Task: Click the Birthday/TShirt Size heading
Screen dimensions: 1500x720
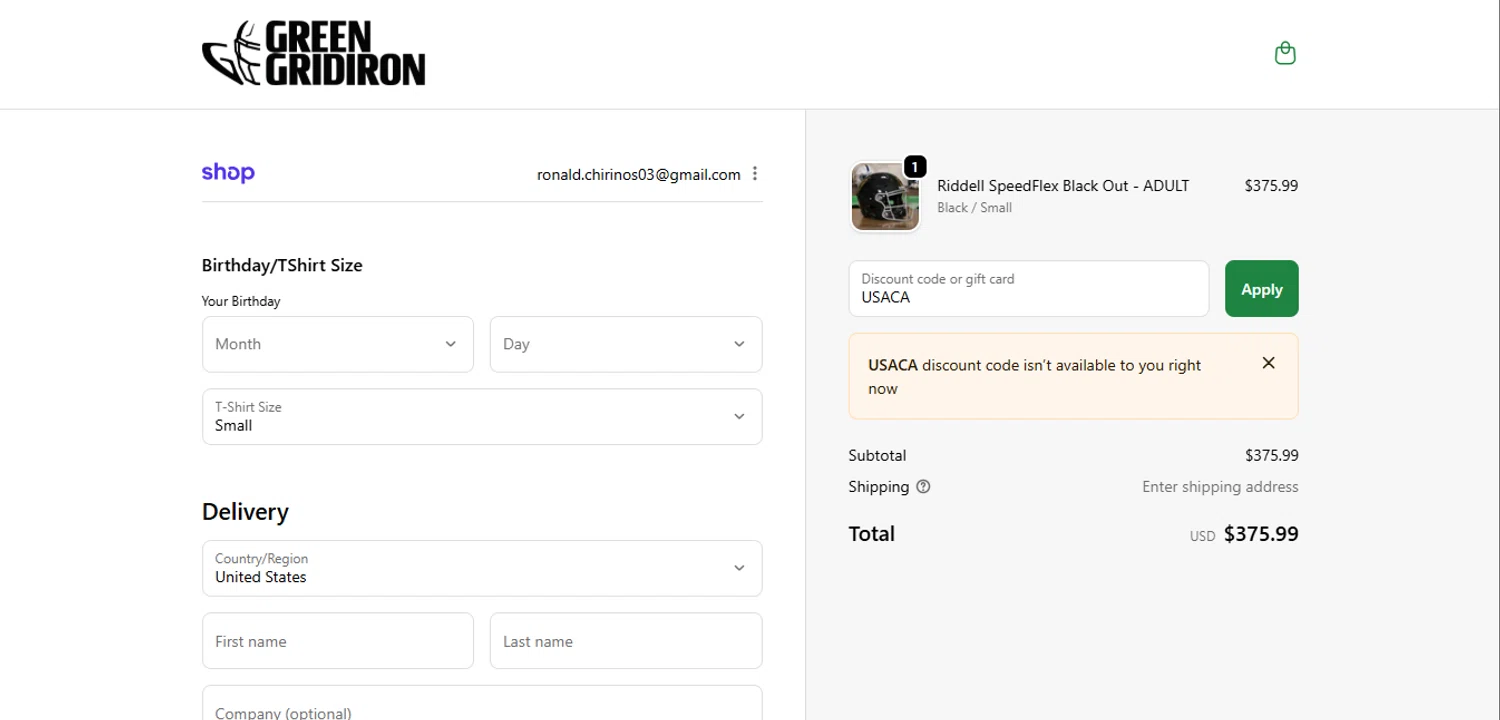Action: (282, 266)
